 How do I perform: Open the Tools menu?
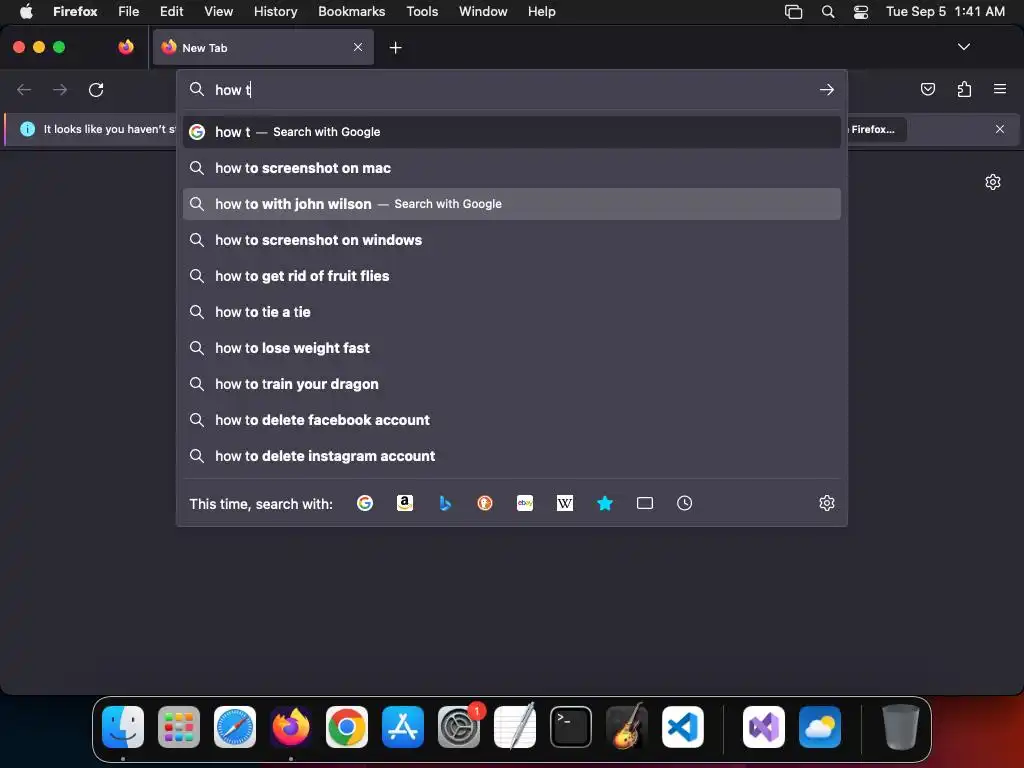[x=422, y=11]
